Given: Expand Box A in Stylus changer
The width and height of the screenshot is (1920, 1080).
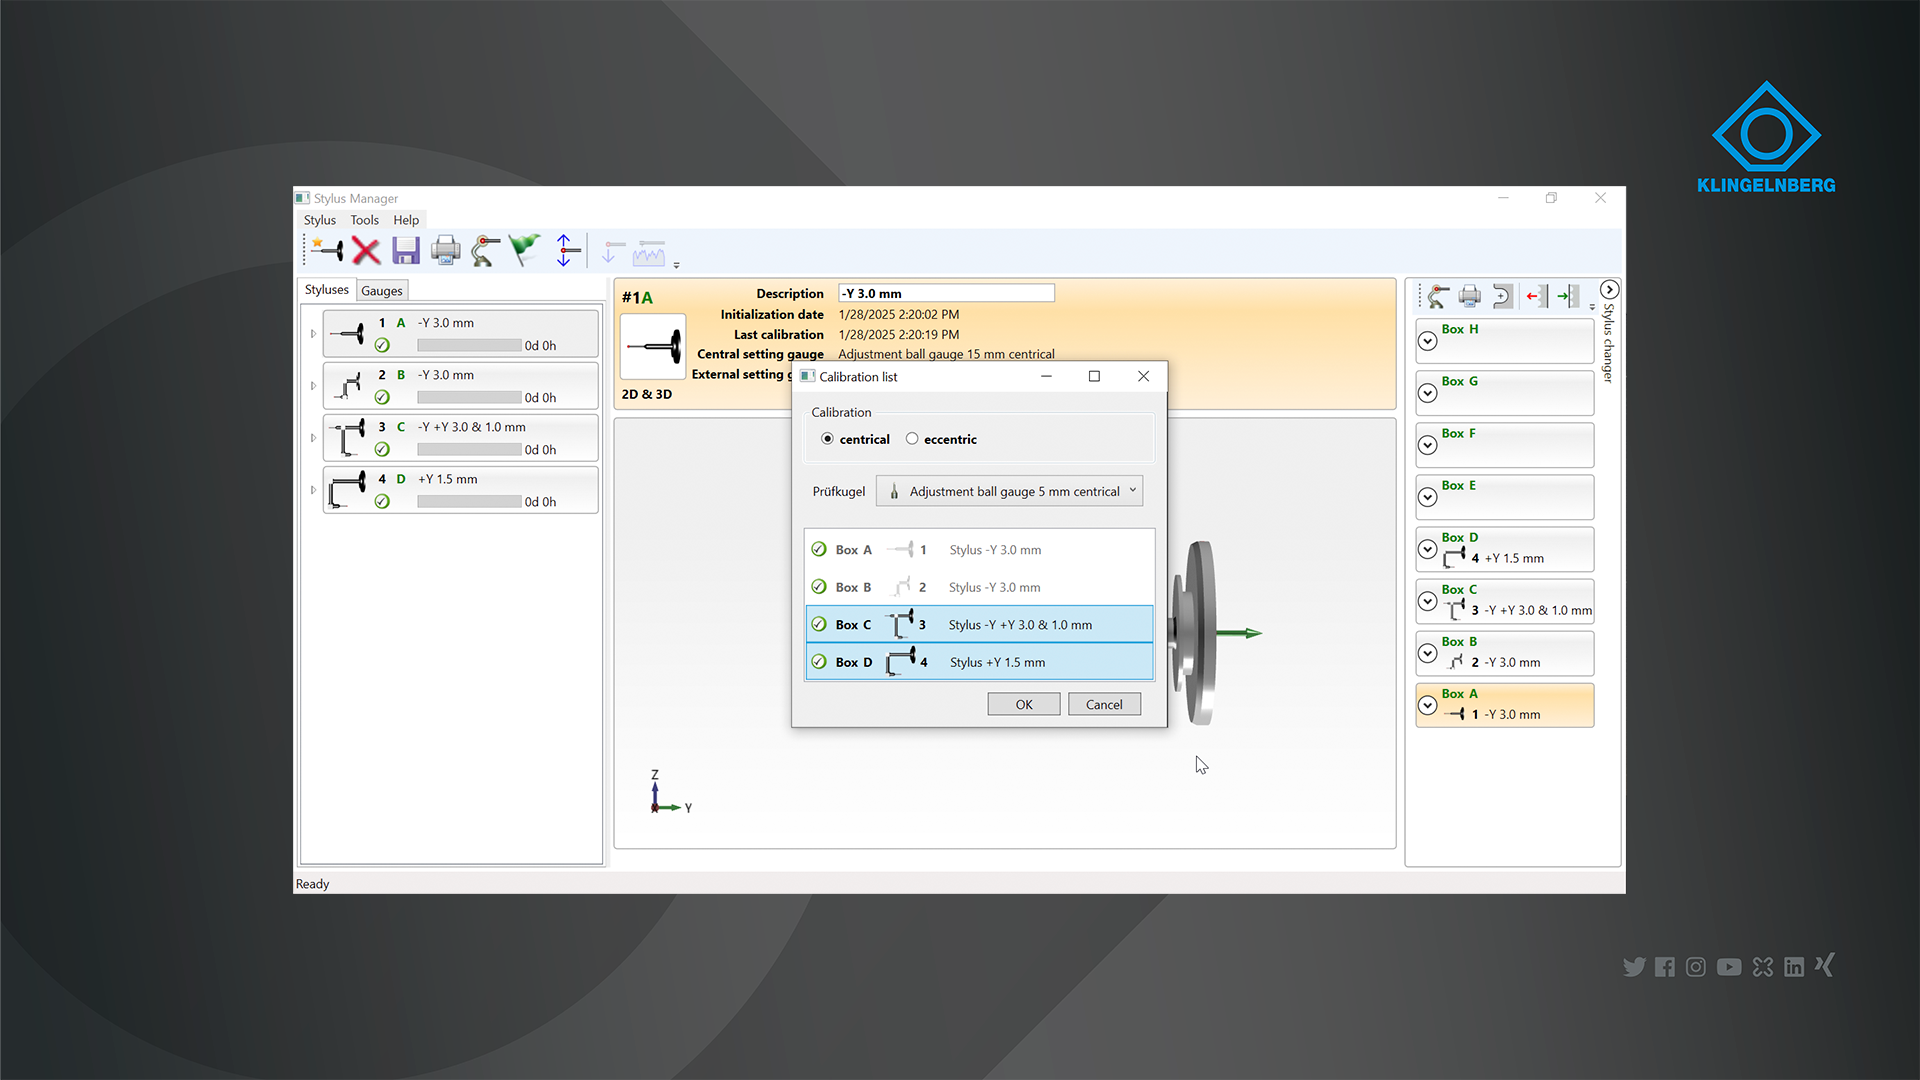Looking at the screenshot, I should click(x=1428, y=705).
